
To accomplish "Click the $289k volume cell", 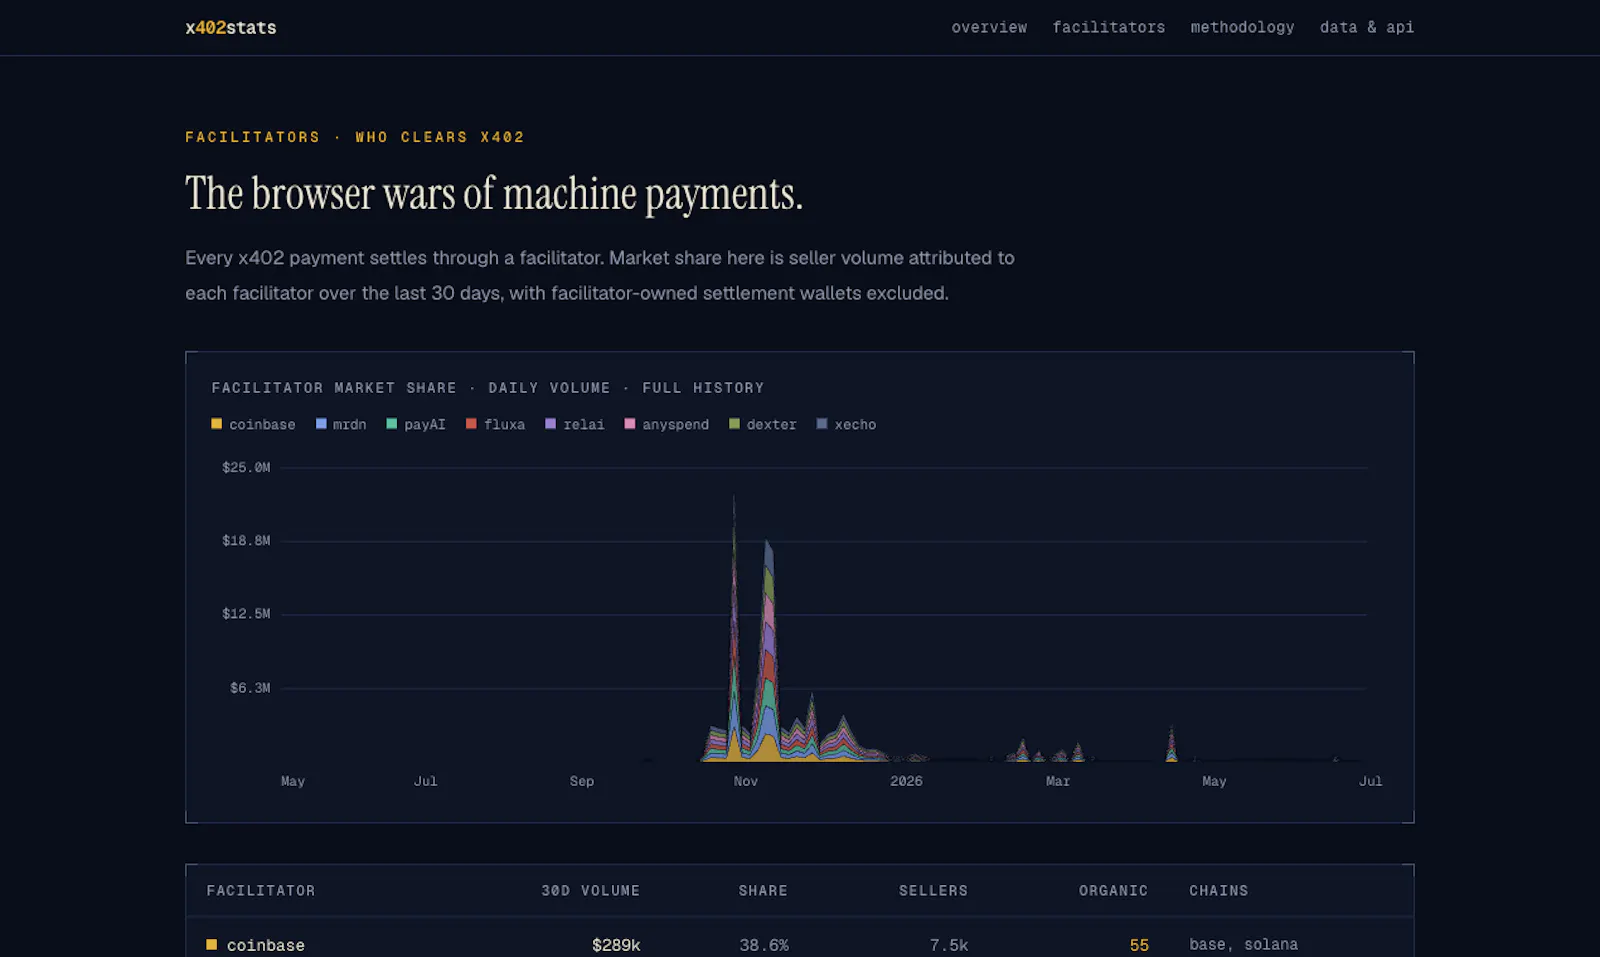I will tap(616, 945).
